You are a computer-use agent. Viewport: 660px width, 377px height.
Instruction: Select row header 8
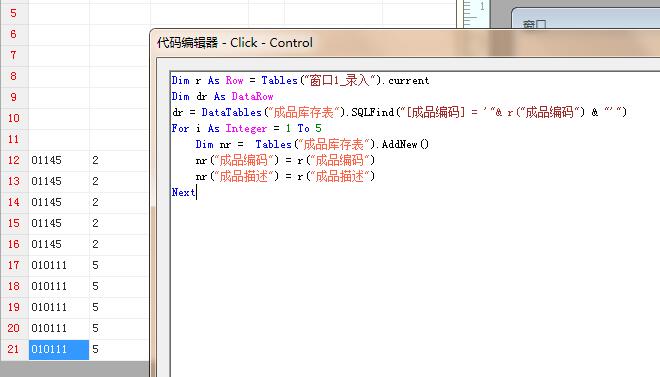tap(14, 76)
